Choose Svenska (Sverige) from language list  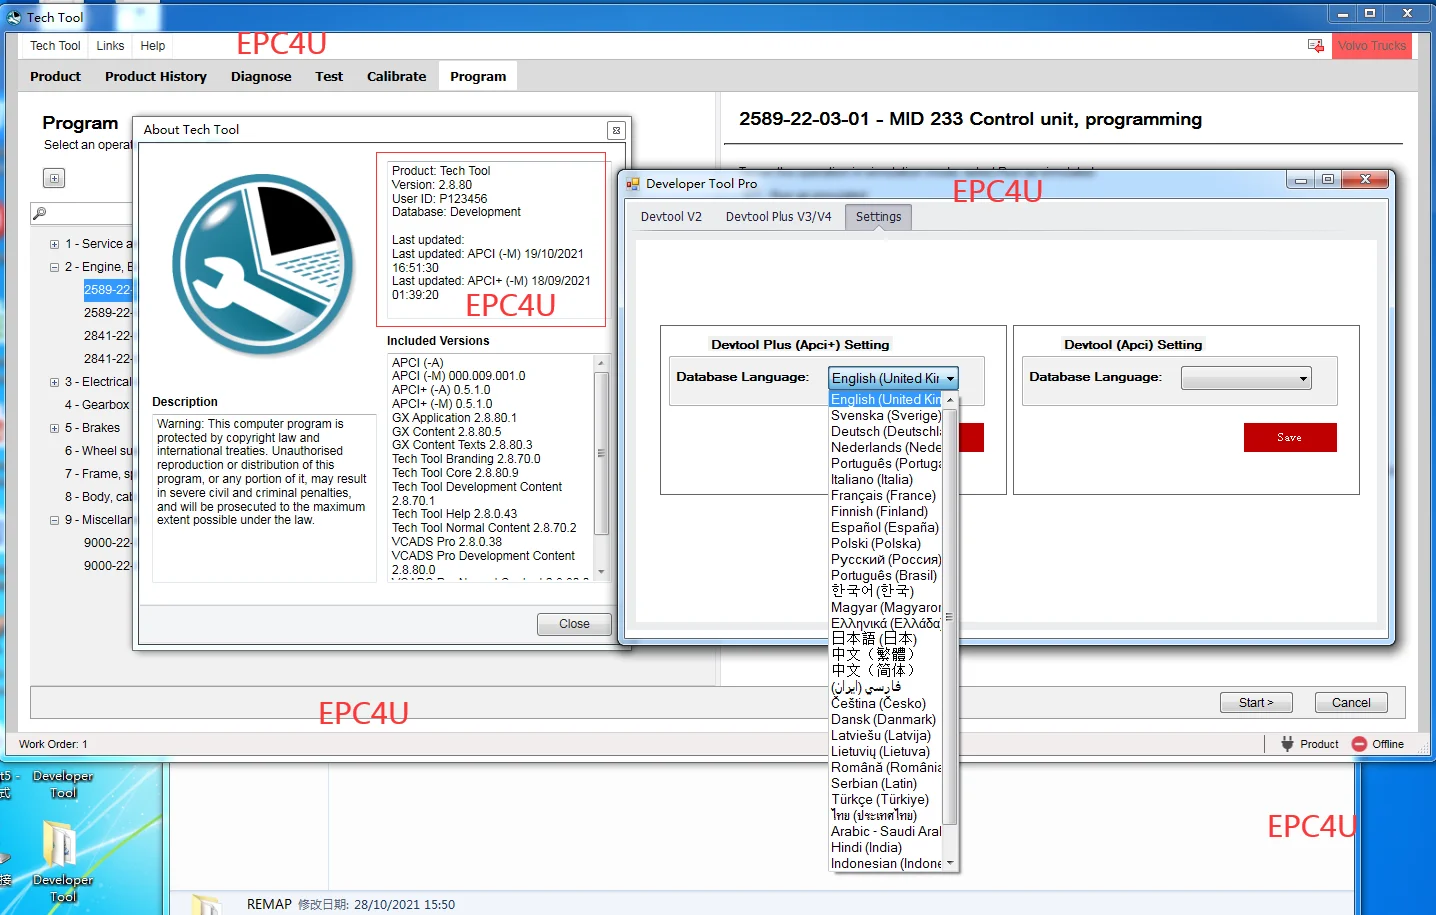[886, 416]
